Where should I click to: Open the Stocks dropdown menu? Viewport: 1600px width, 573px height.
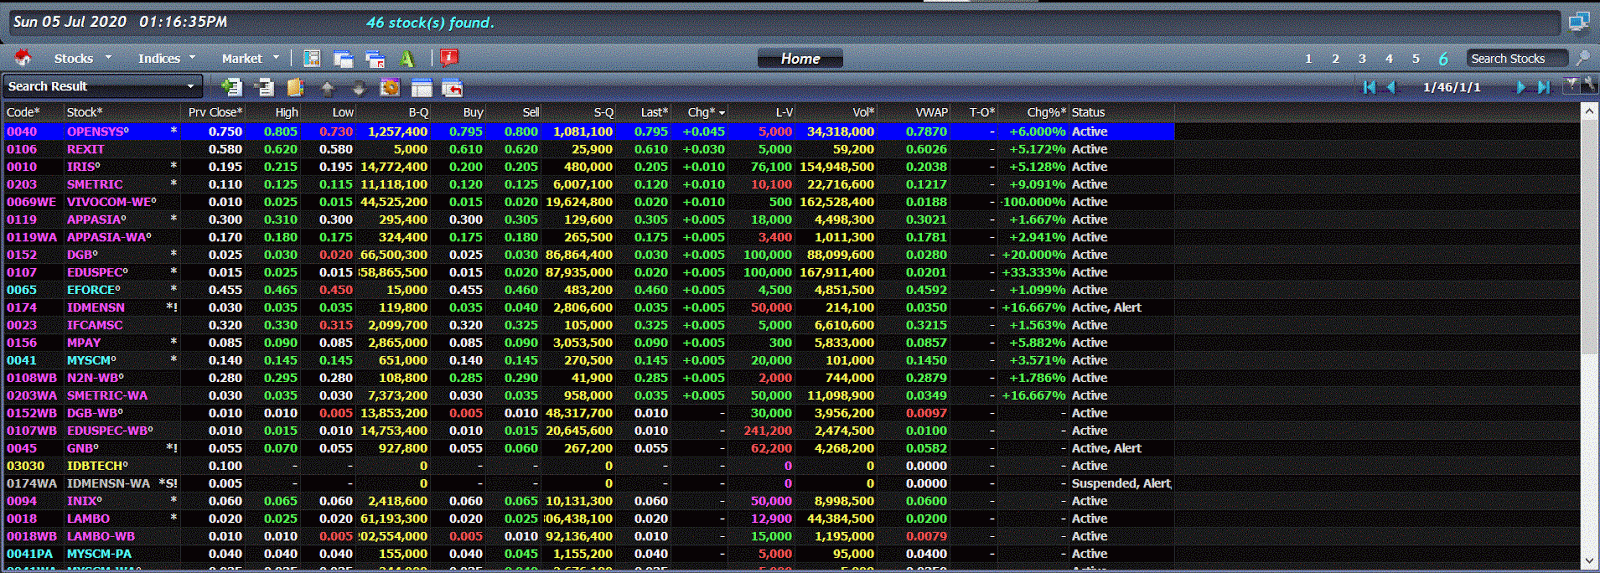(83, 58)
